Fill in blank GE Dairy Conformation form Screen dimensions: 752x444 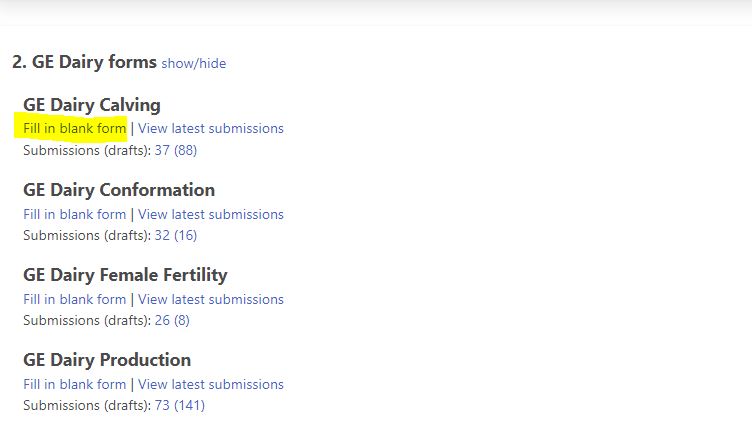75,214
